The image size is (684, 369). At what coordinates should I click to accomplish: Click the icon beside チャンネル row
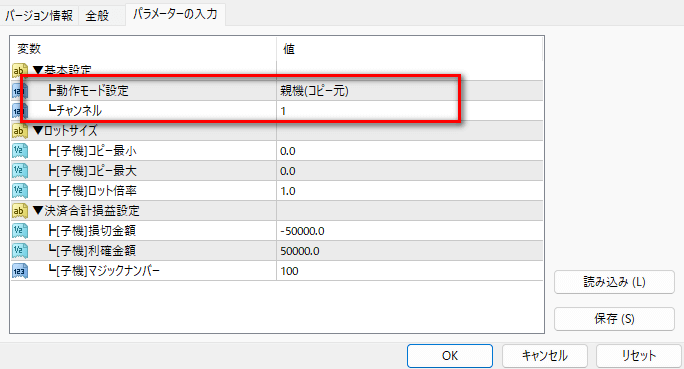pos(20,111)
